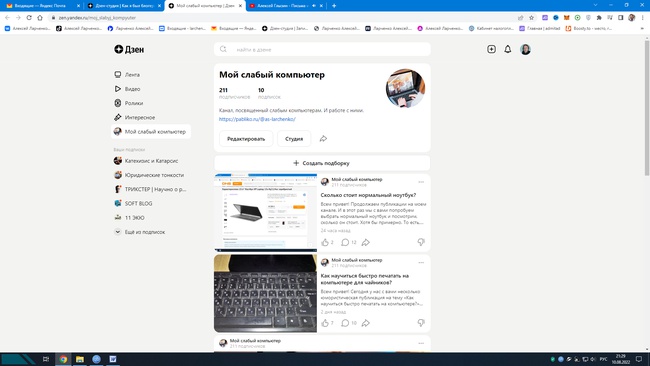Open comments on laptop price article

345,242
